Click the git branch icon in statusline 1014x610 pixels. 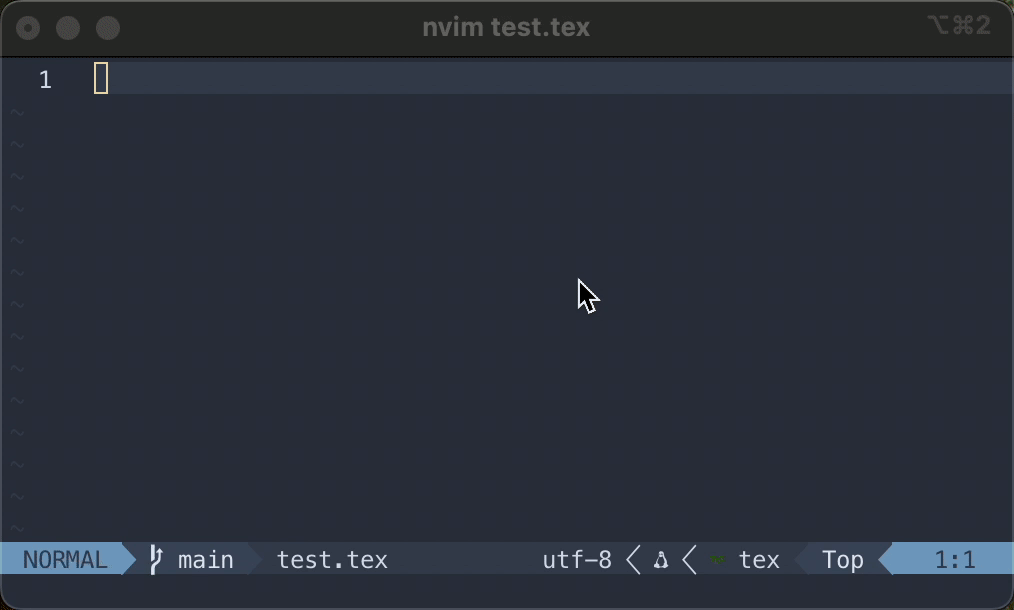tap(155, 559)
